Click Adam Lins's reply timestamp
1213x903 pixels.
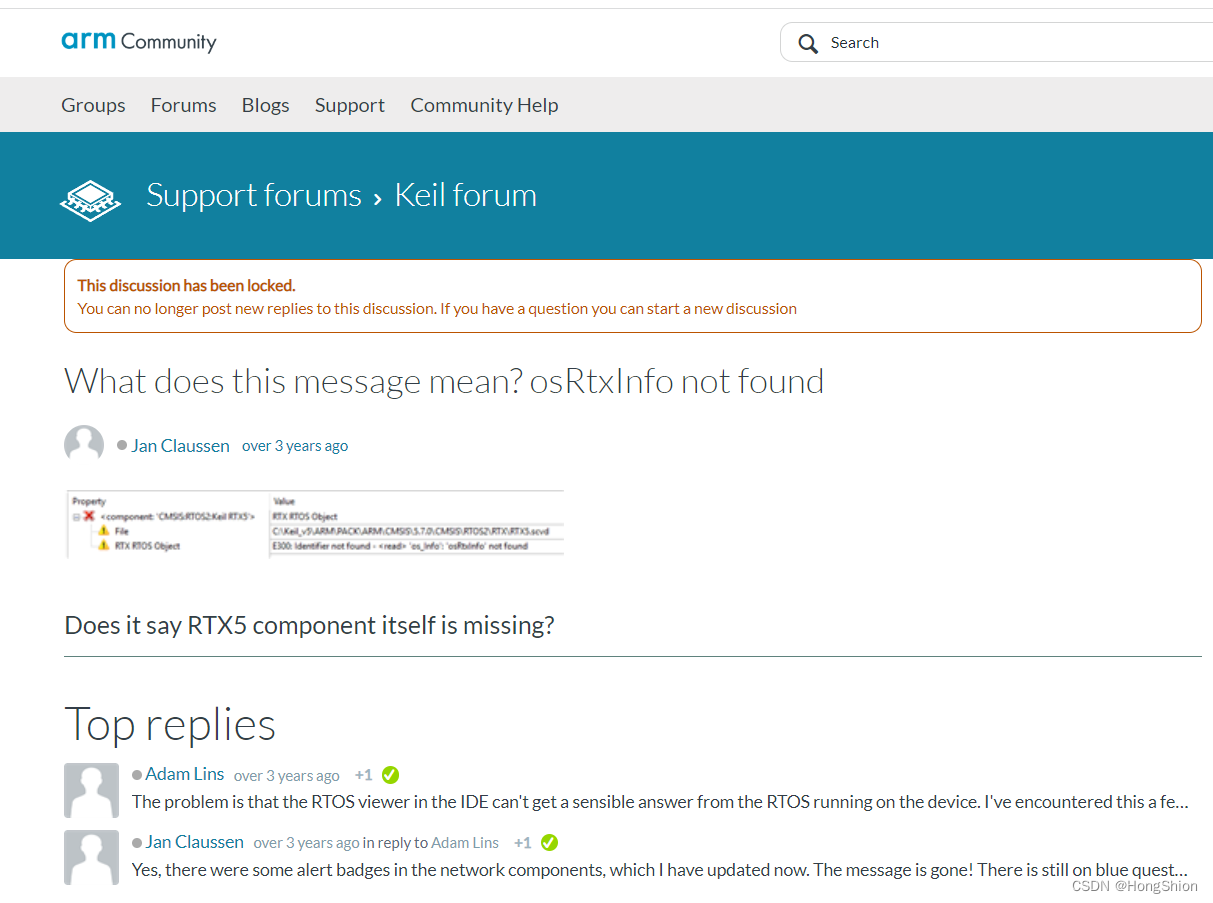287,775
